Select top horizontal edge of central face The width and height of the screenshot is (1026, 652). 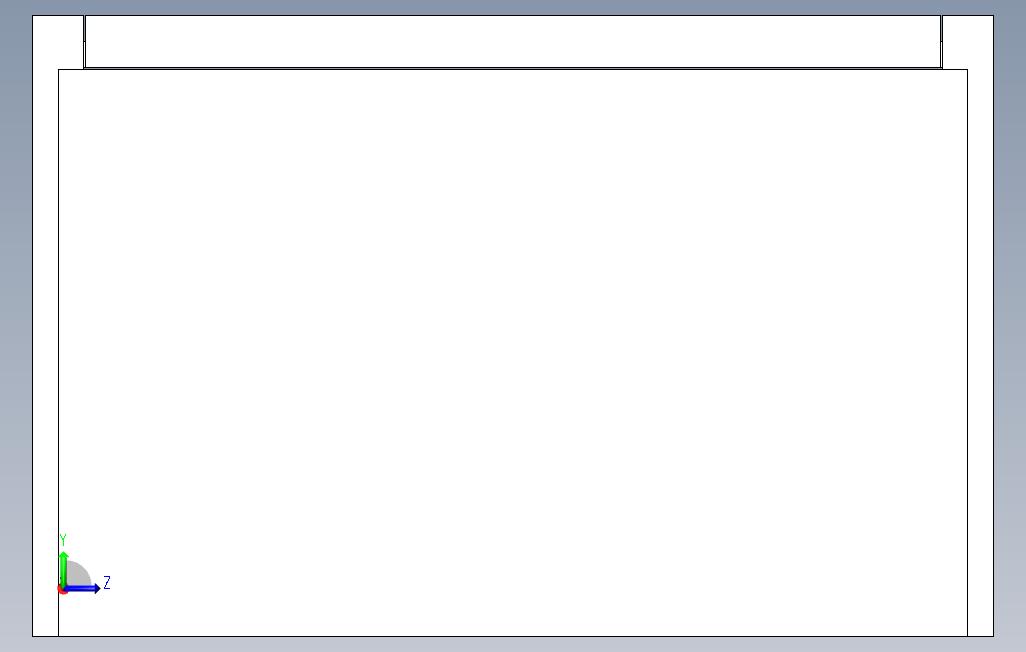pyautogui.click(x=513, y=69)
